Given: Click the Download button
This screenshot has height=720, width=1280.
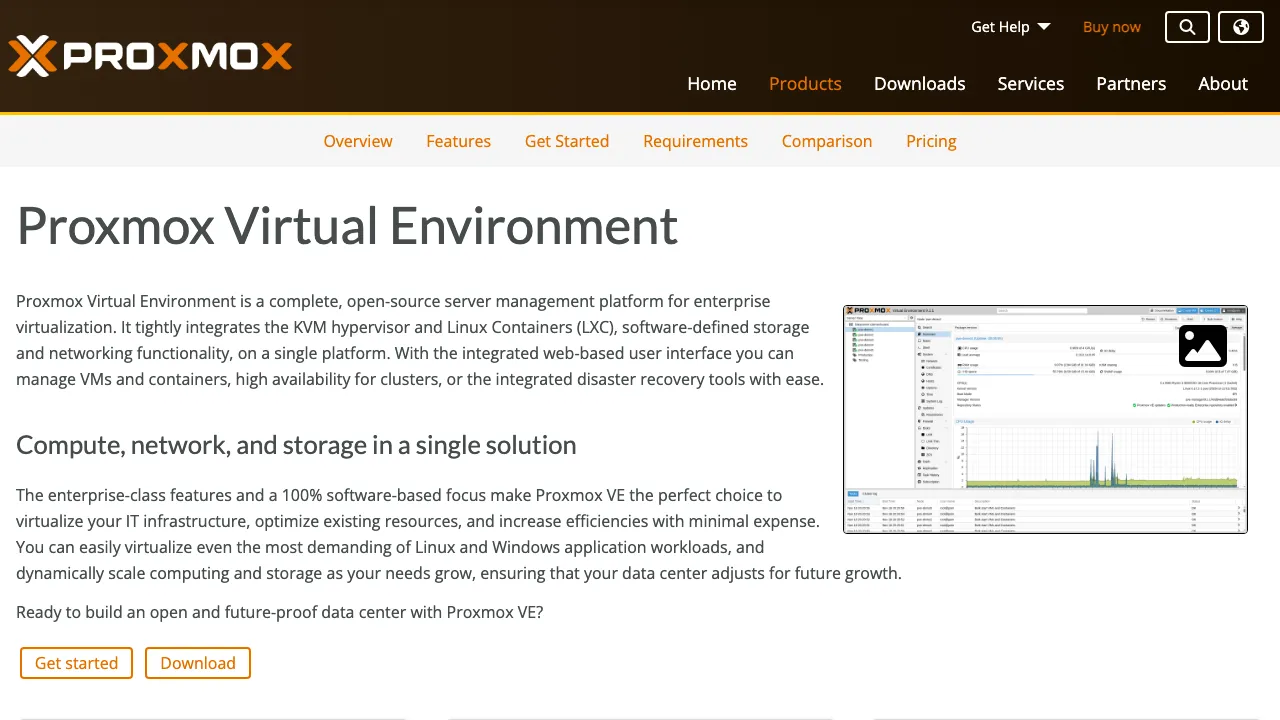Looking at the screenshot, I should (x=197, y=663).
